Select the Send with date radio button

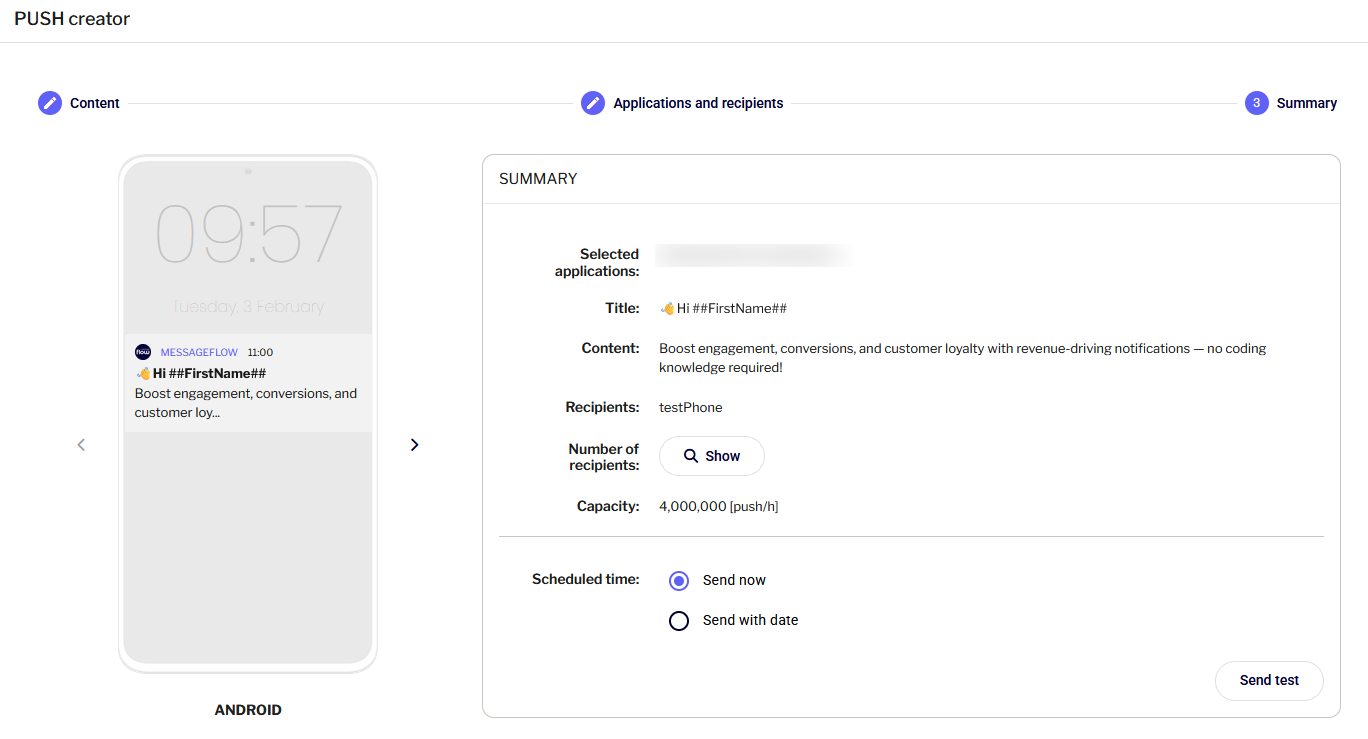click(679, 621)
